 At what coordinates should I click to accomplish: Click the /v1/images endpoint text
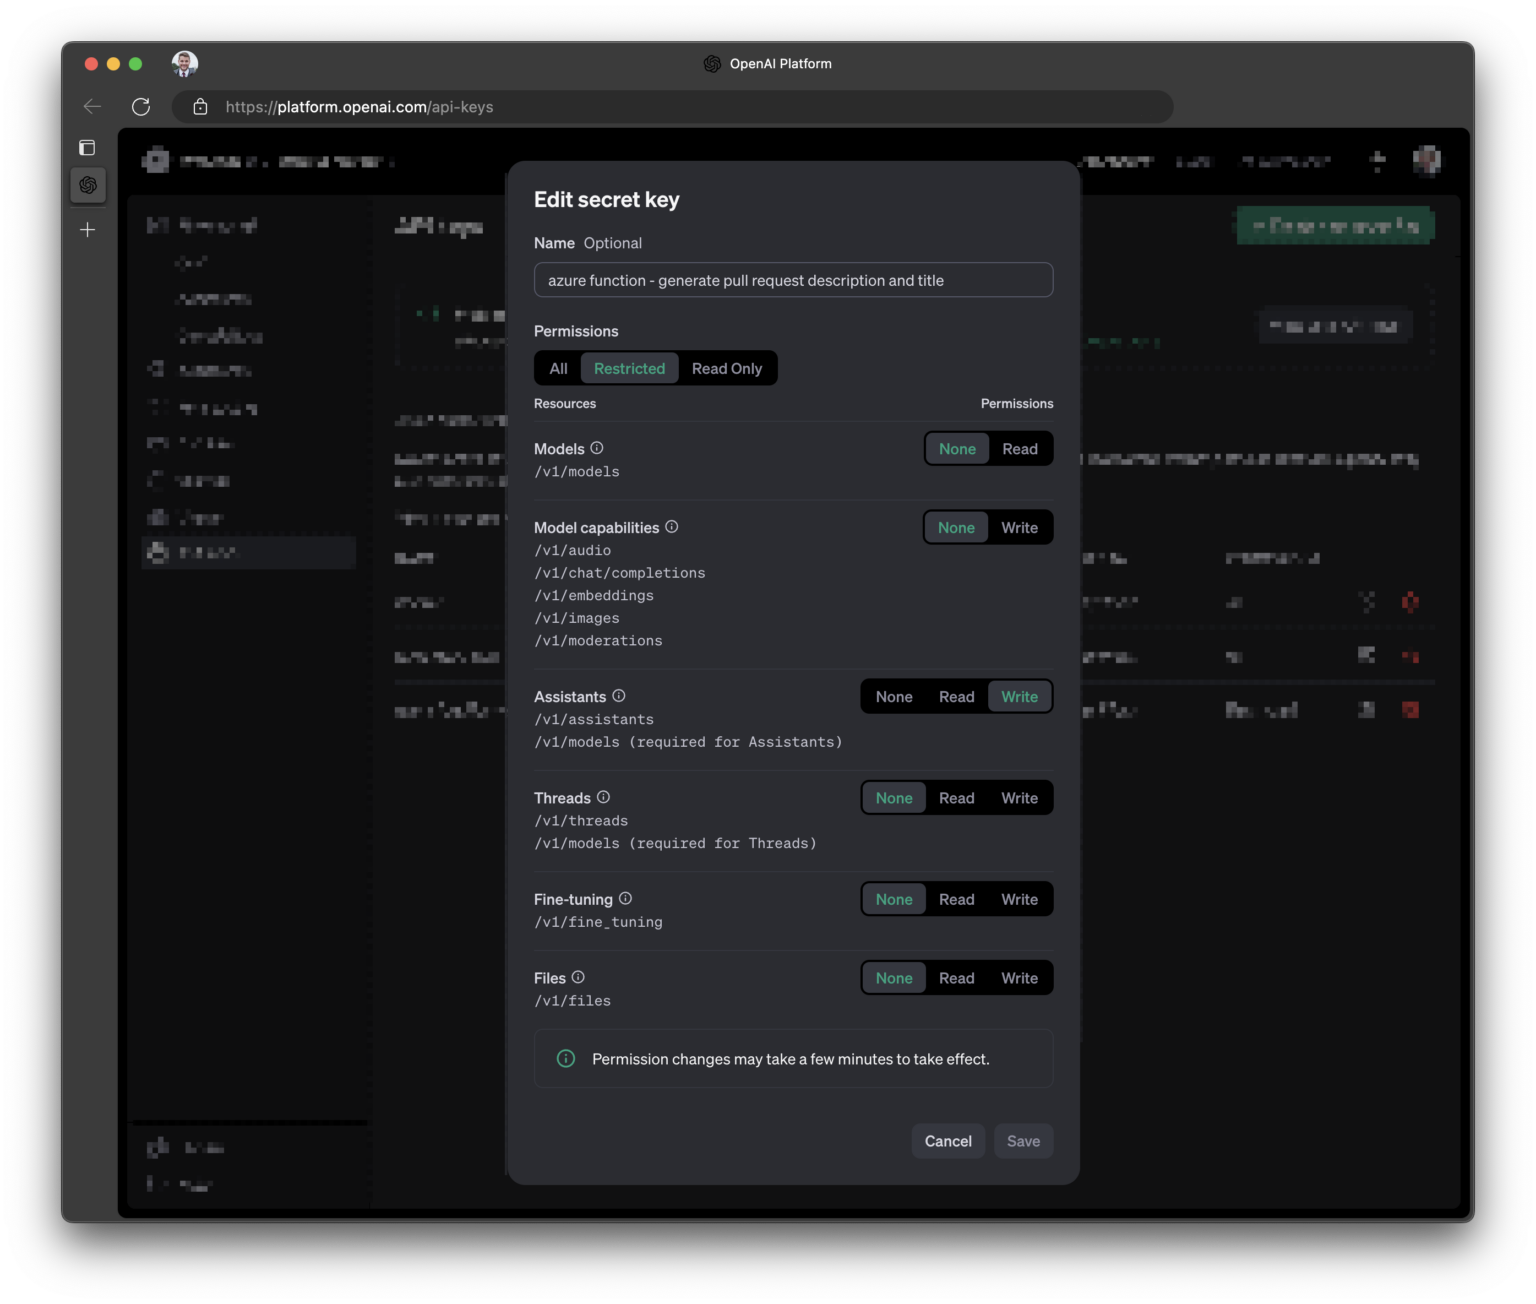(x=577, y=618)
